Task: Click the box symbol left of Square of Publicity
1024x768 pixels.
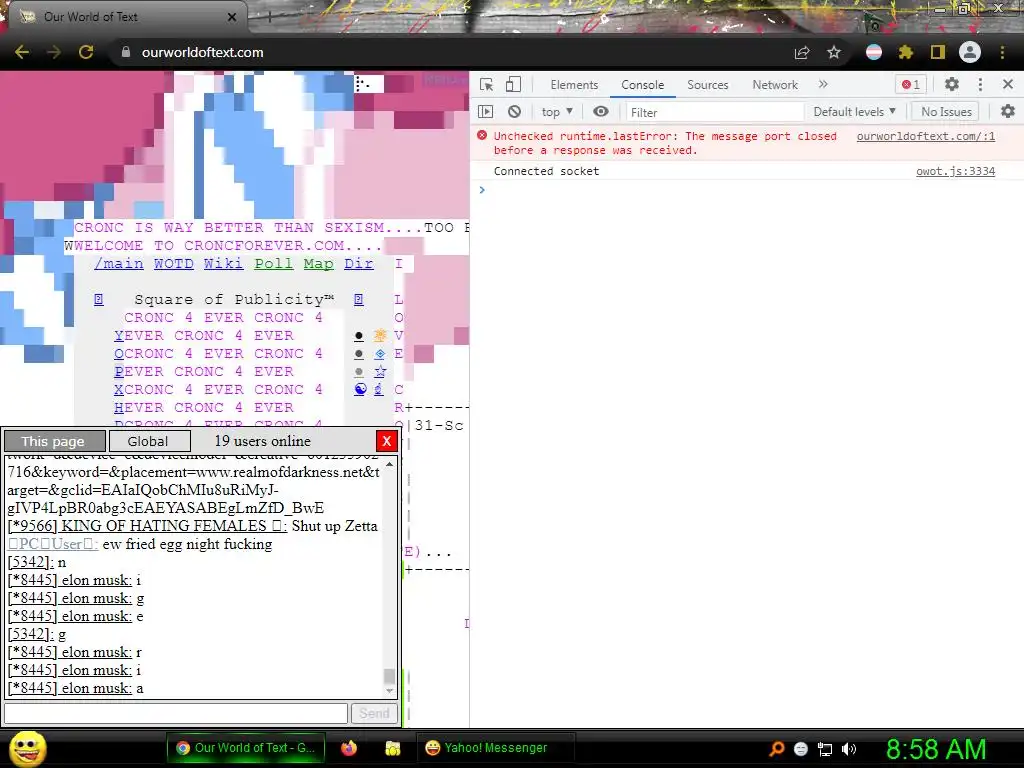Action: tap(99, 299)
